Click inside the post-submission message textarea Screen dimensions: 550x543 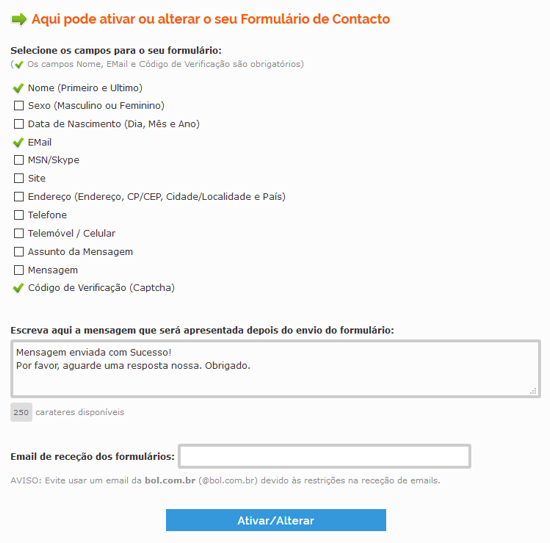275,369
